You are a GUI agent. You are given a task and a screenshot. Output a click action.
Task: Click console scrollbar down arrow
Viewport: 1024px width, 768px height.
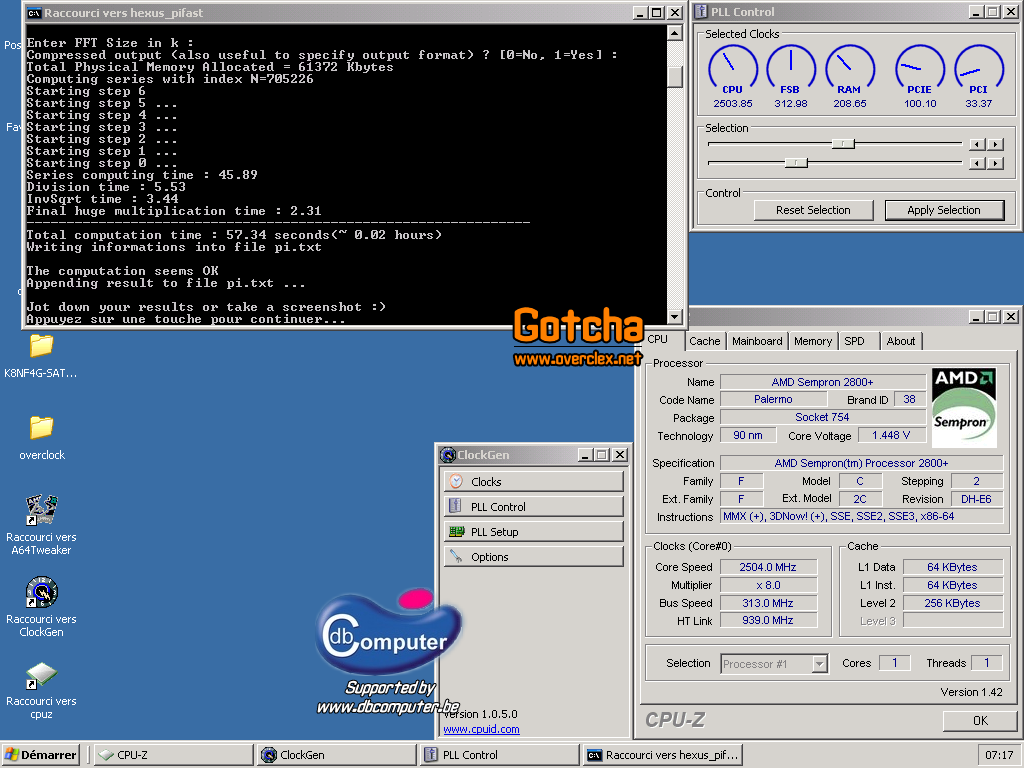[x=675, y=317]
